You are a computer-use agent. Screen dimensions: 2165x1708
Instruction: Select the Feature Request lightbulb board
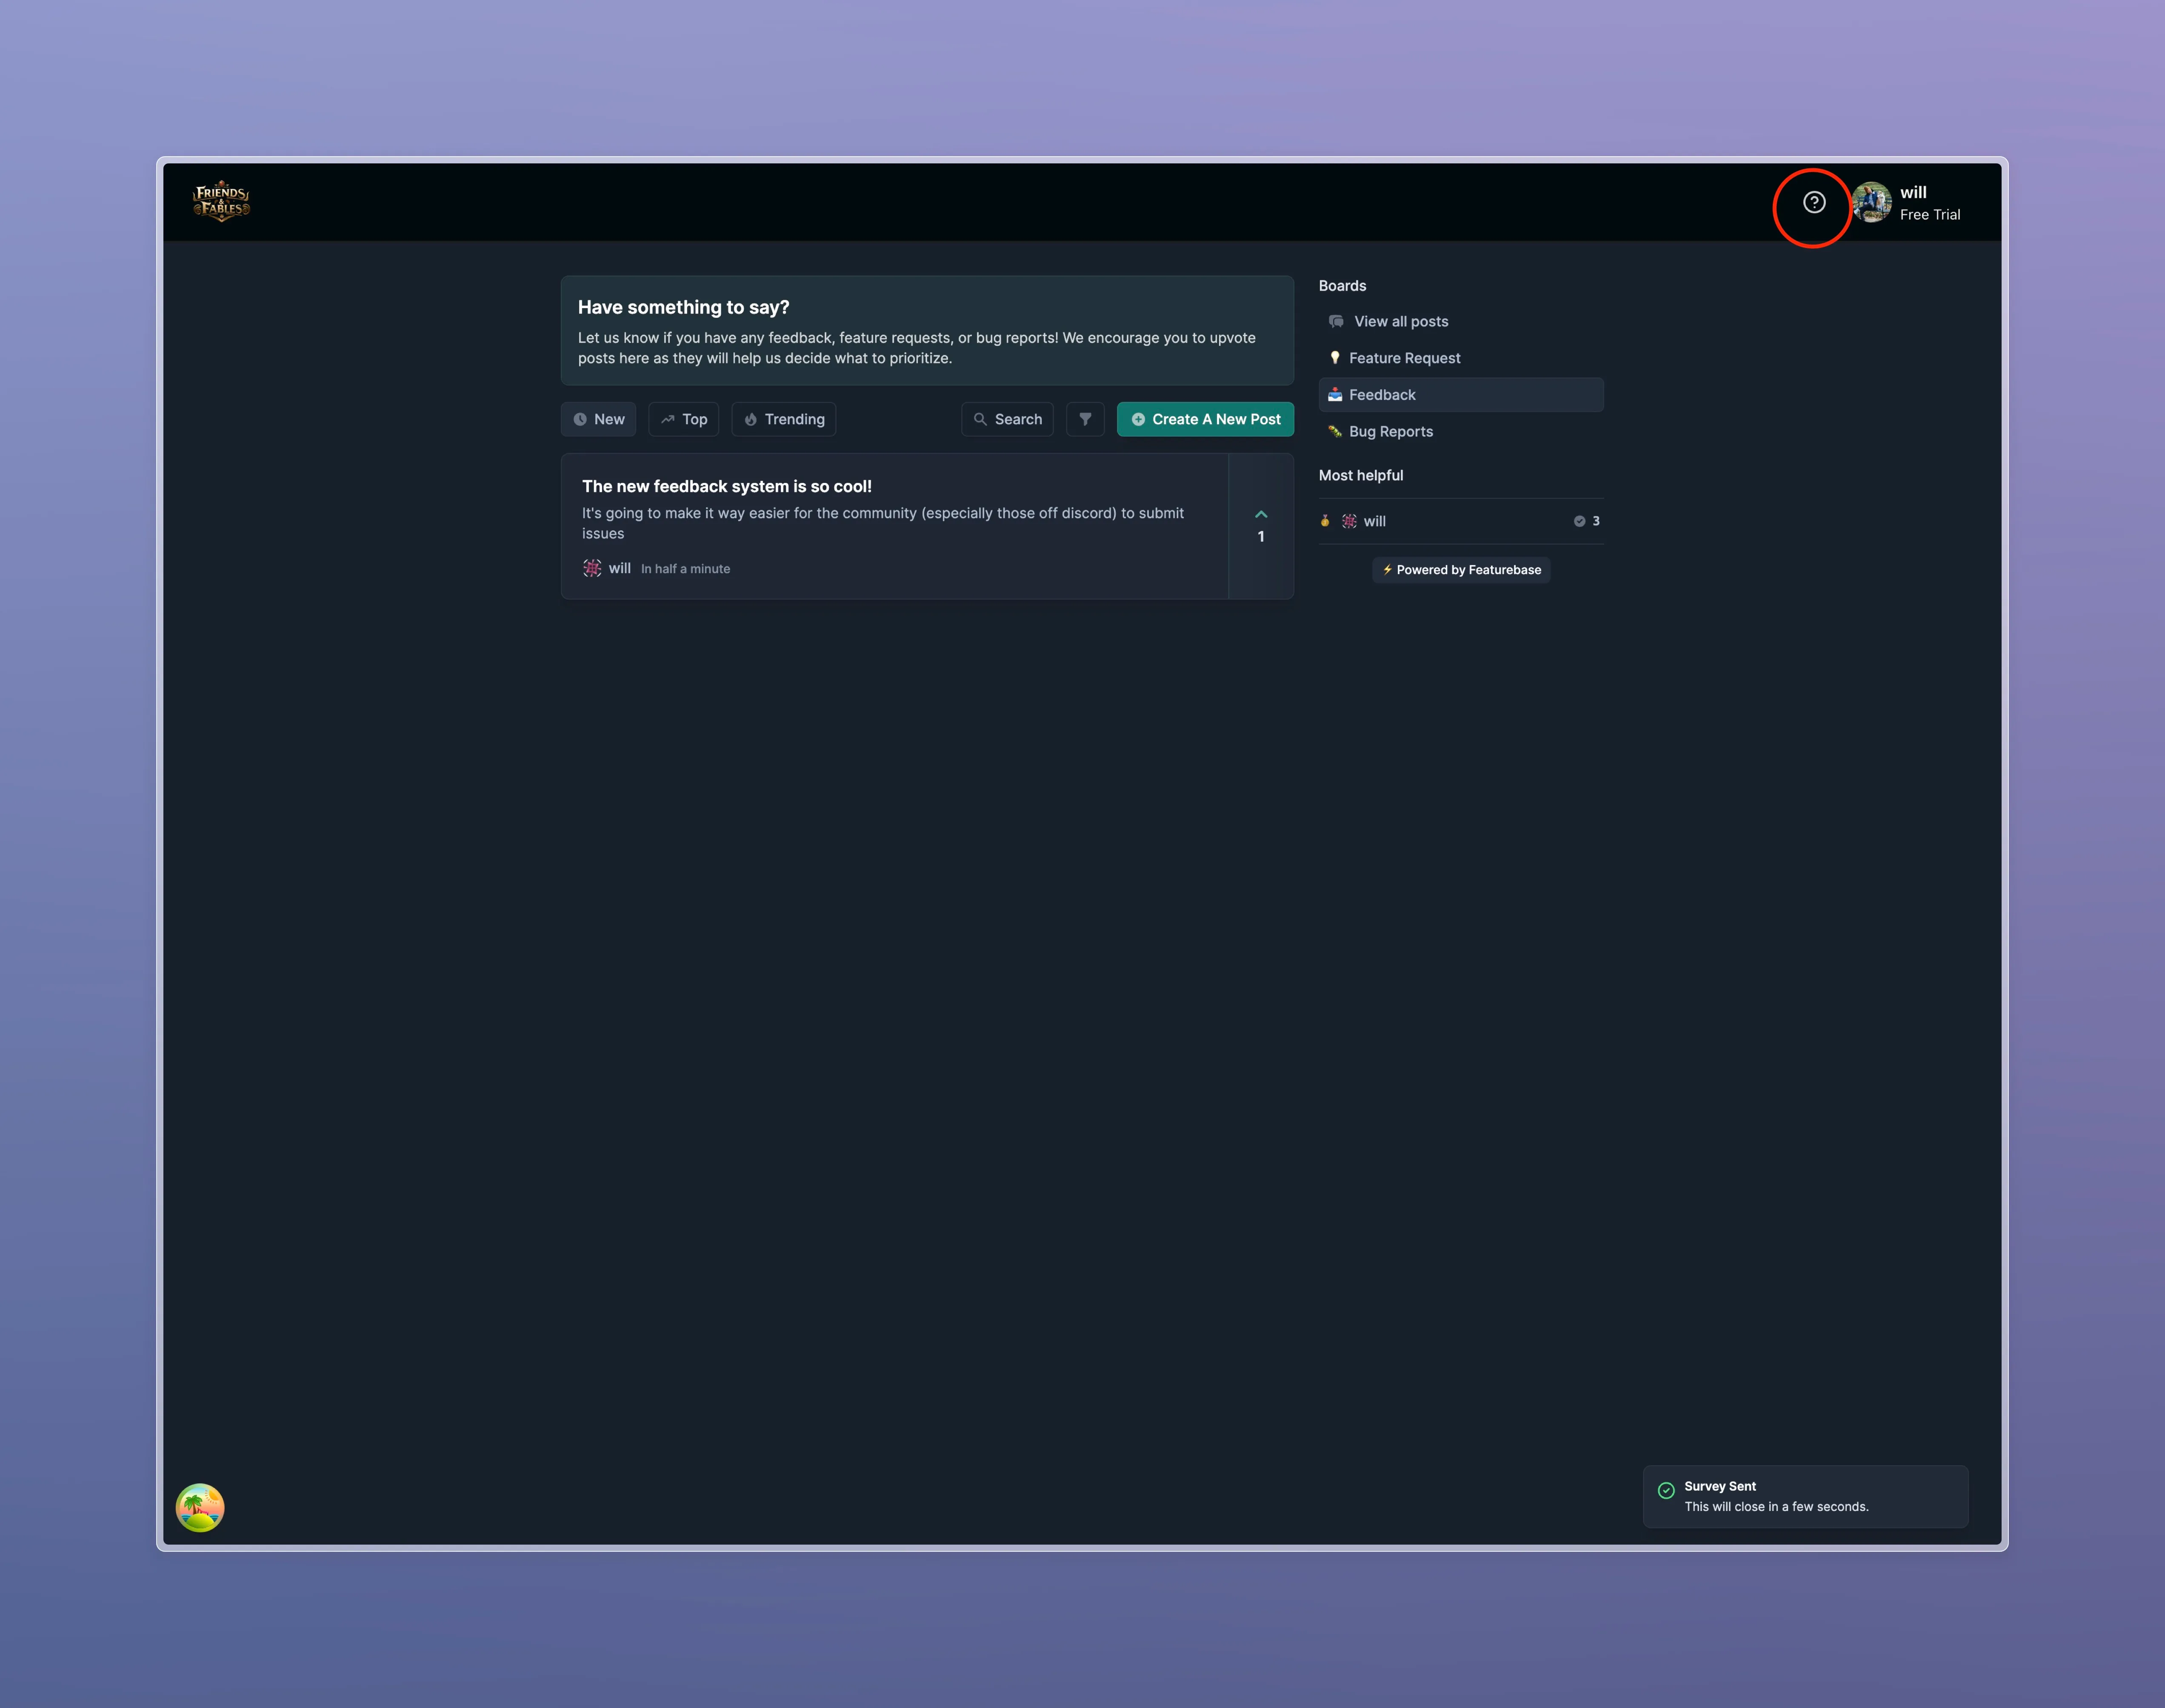(1404, 358)
